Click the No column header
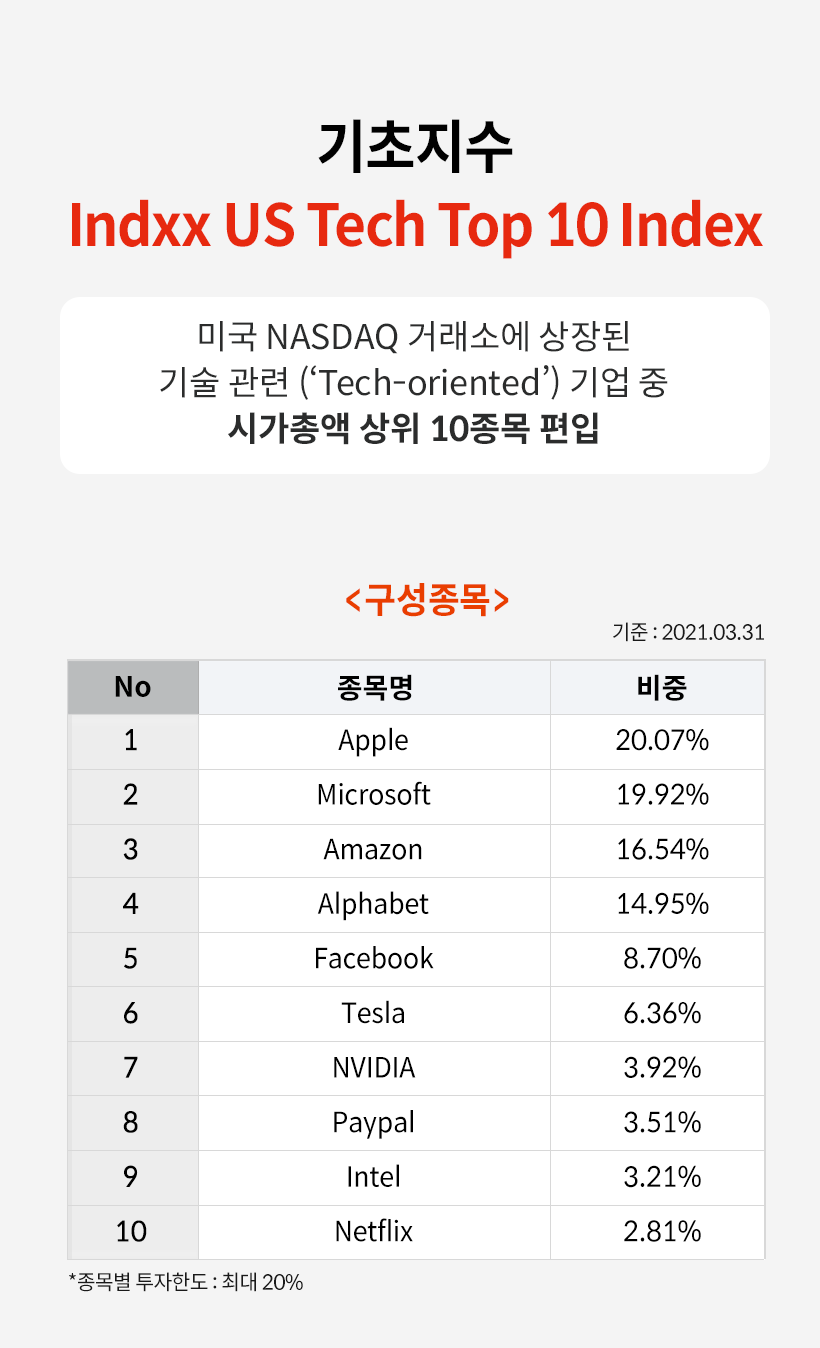Viewport: 820px width, 1348px height. pos(132,687)
